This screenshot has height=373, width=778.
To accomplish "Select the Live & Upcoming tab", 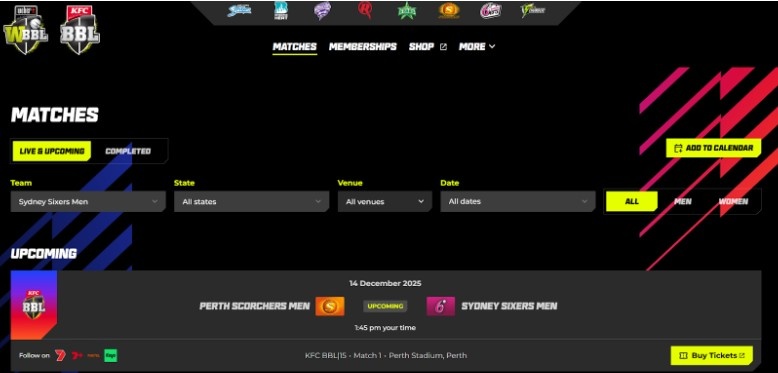I will click(x=52, y=151).
